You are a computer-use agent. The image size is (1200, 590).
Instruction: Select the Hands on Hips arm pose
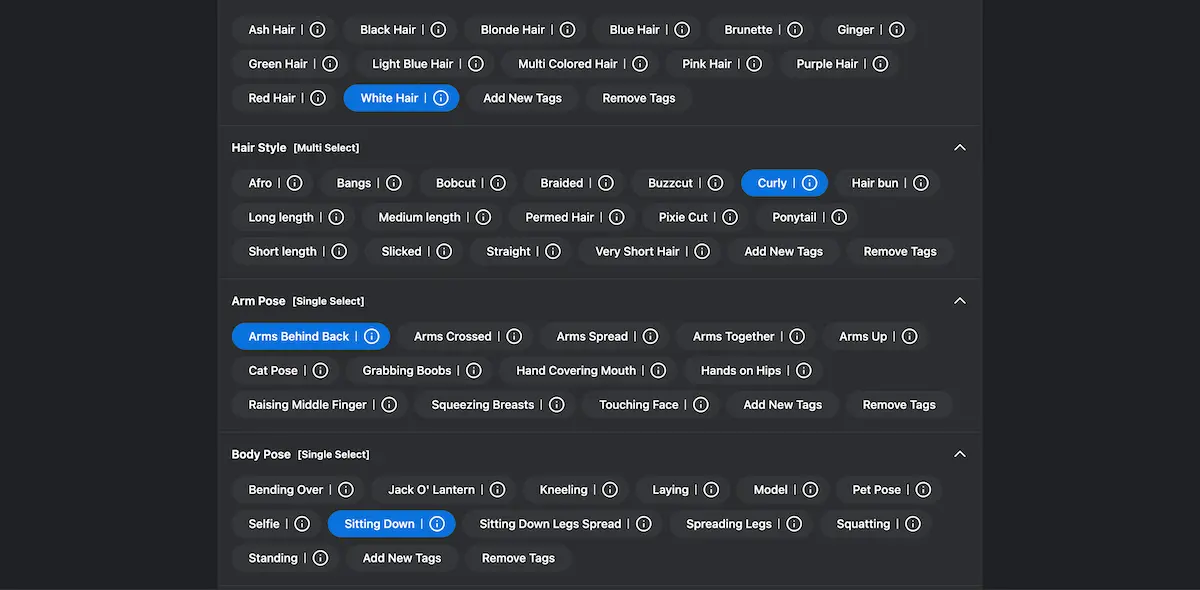(x=740, y=370)
